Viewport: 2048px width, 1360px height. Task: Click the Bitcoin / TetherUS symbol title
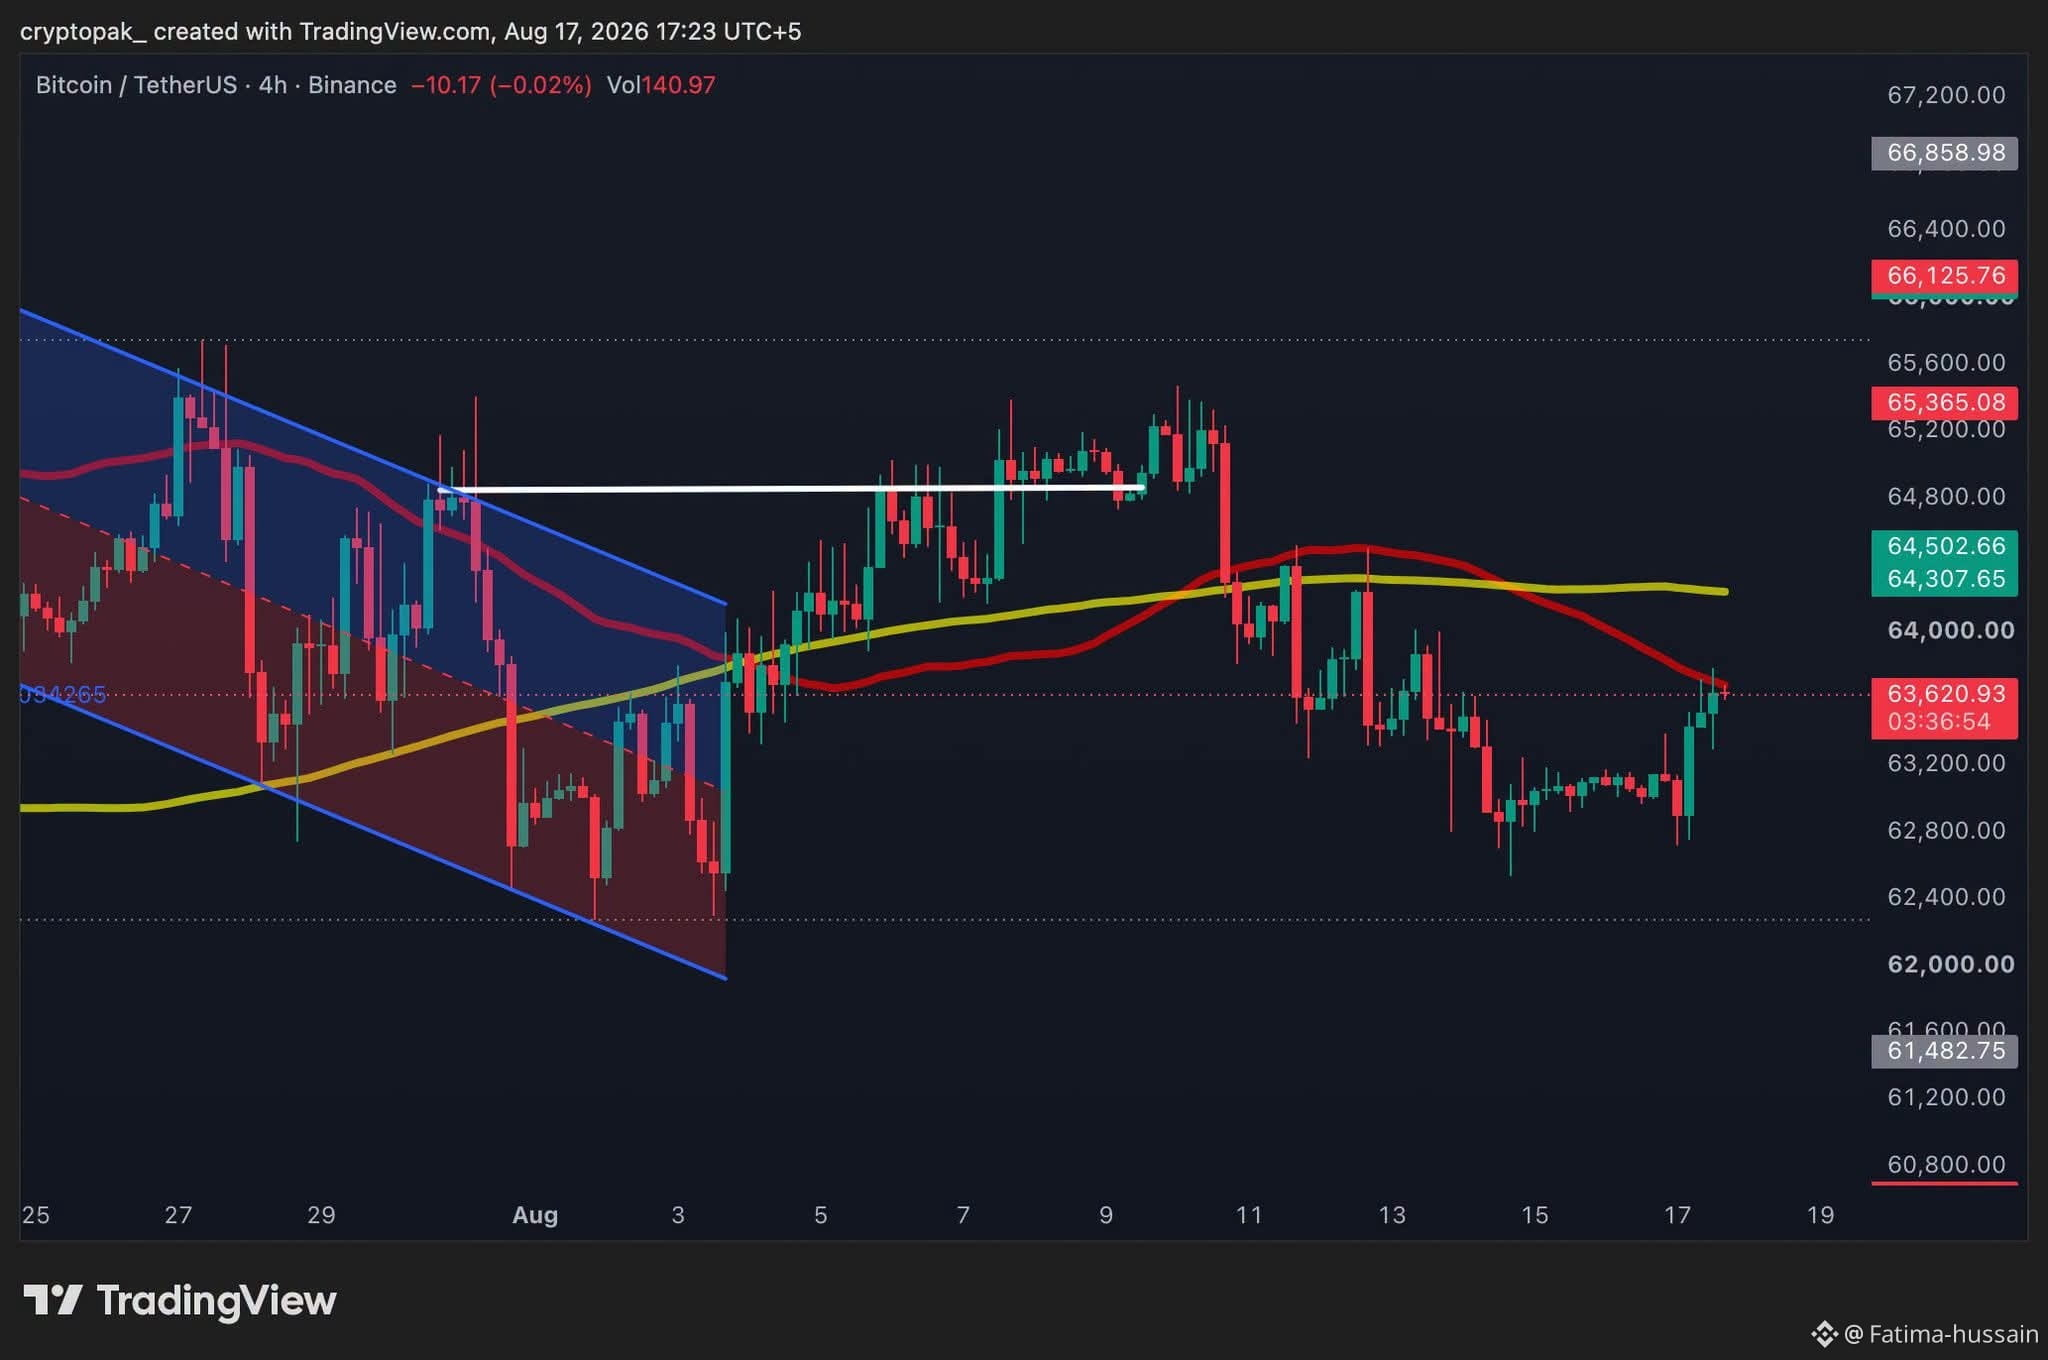136,85
